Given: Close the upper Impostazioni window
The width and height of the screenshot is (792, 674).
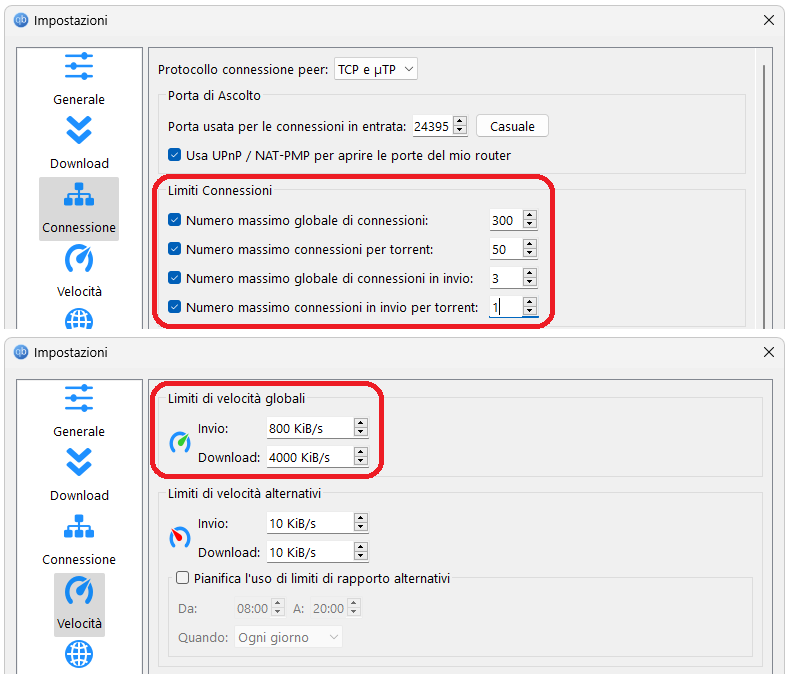Looking at the screenshot, I should coord(769,20).
